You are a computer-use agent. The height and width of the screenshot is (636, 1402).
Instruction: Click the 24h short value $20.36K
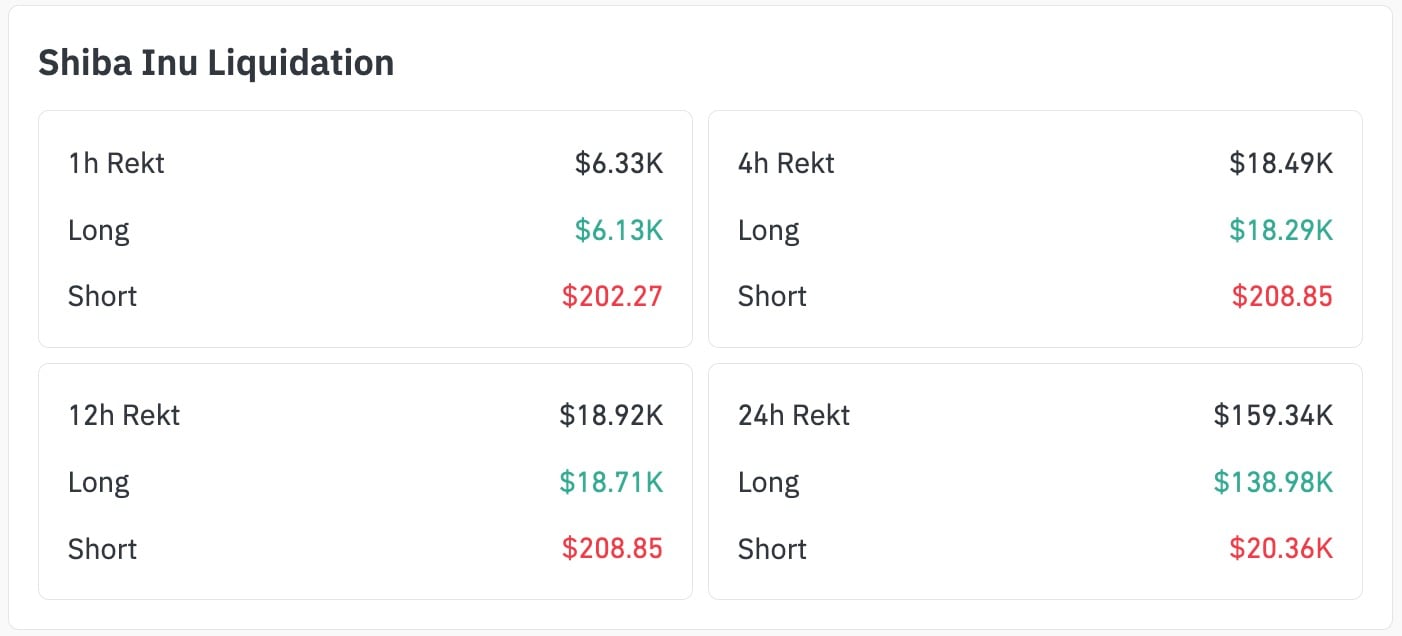(x=1281, y=548)
